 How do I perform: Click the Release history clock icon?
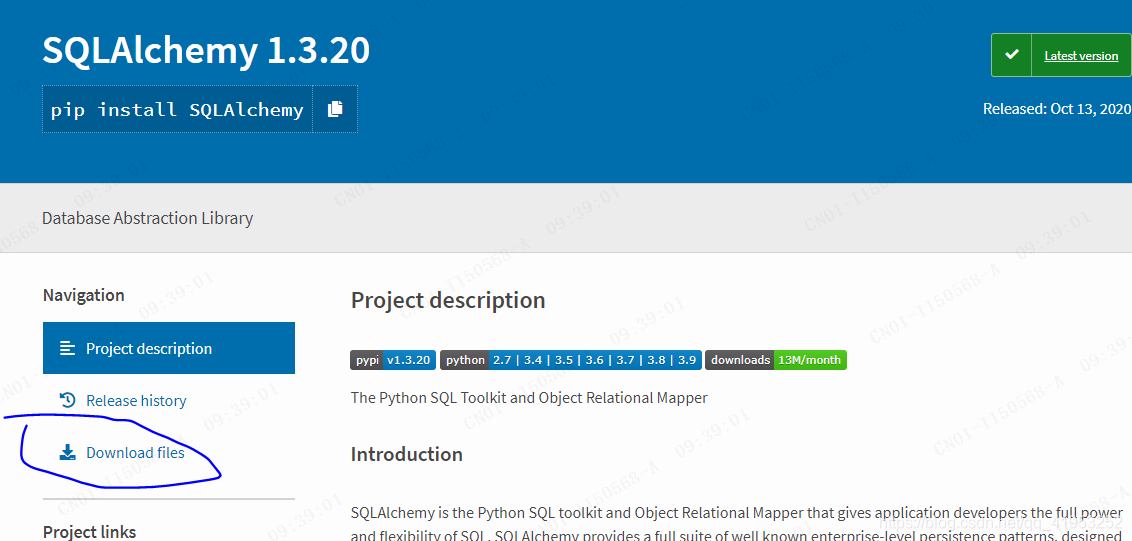[x=67, y=400]
